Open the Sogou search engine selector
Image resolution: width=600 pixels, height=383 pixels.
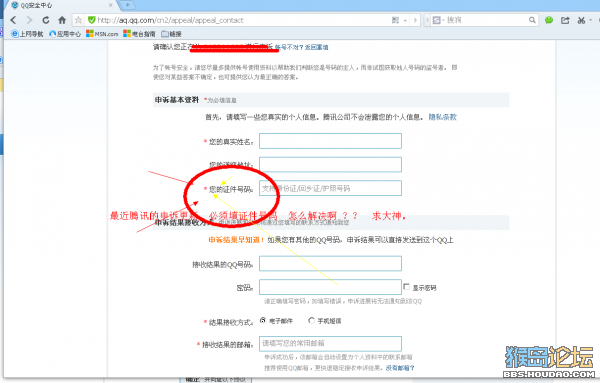438,20
